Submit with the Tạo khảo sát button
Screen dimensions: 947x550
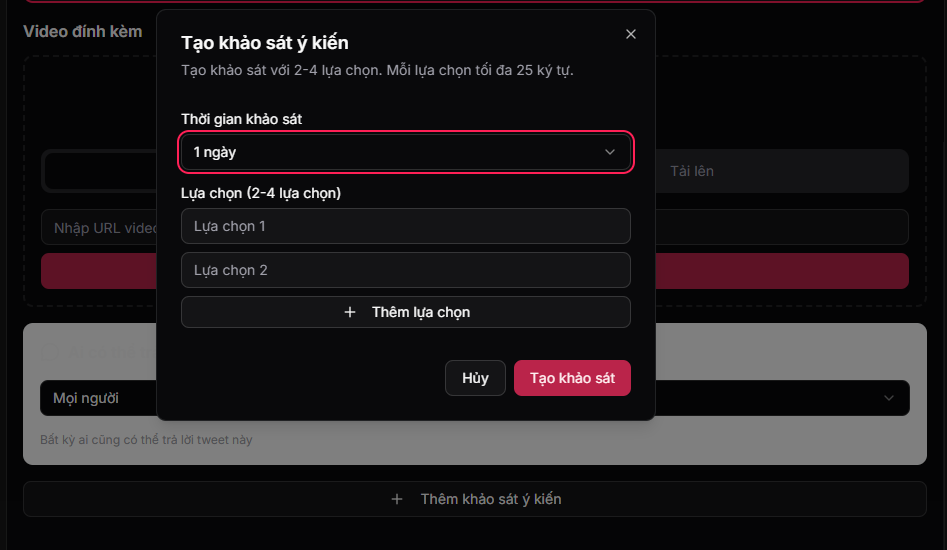(x=572, y=378)
